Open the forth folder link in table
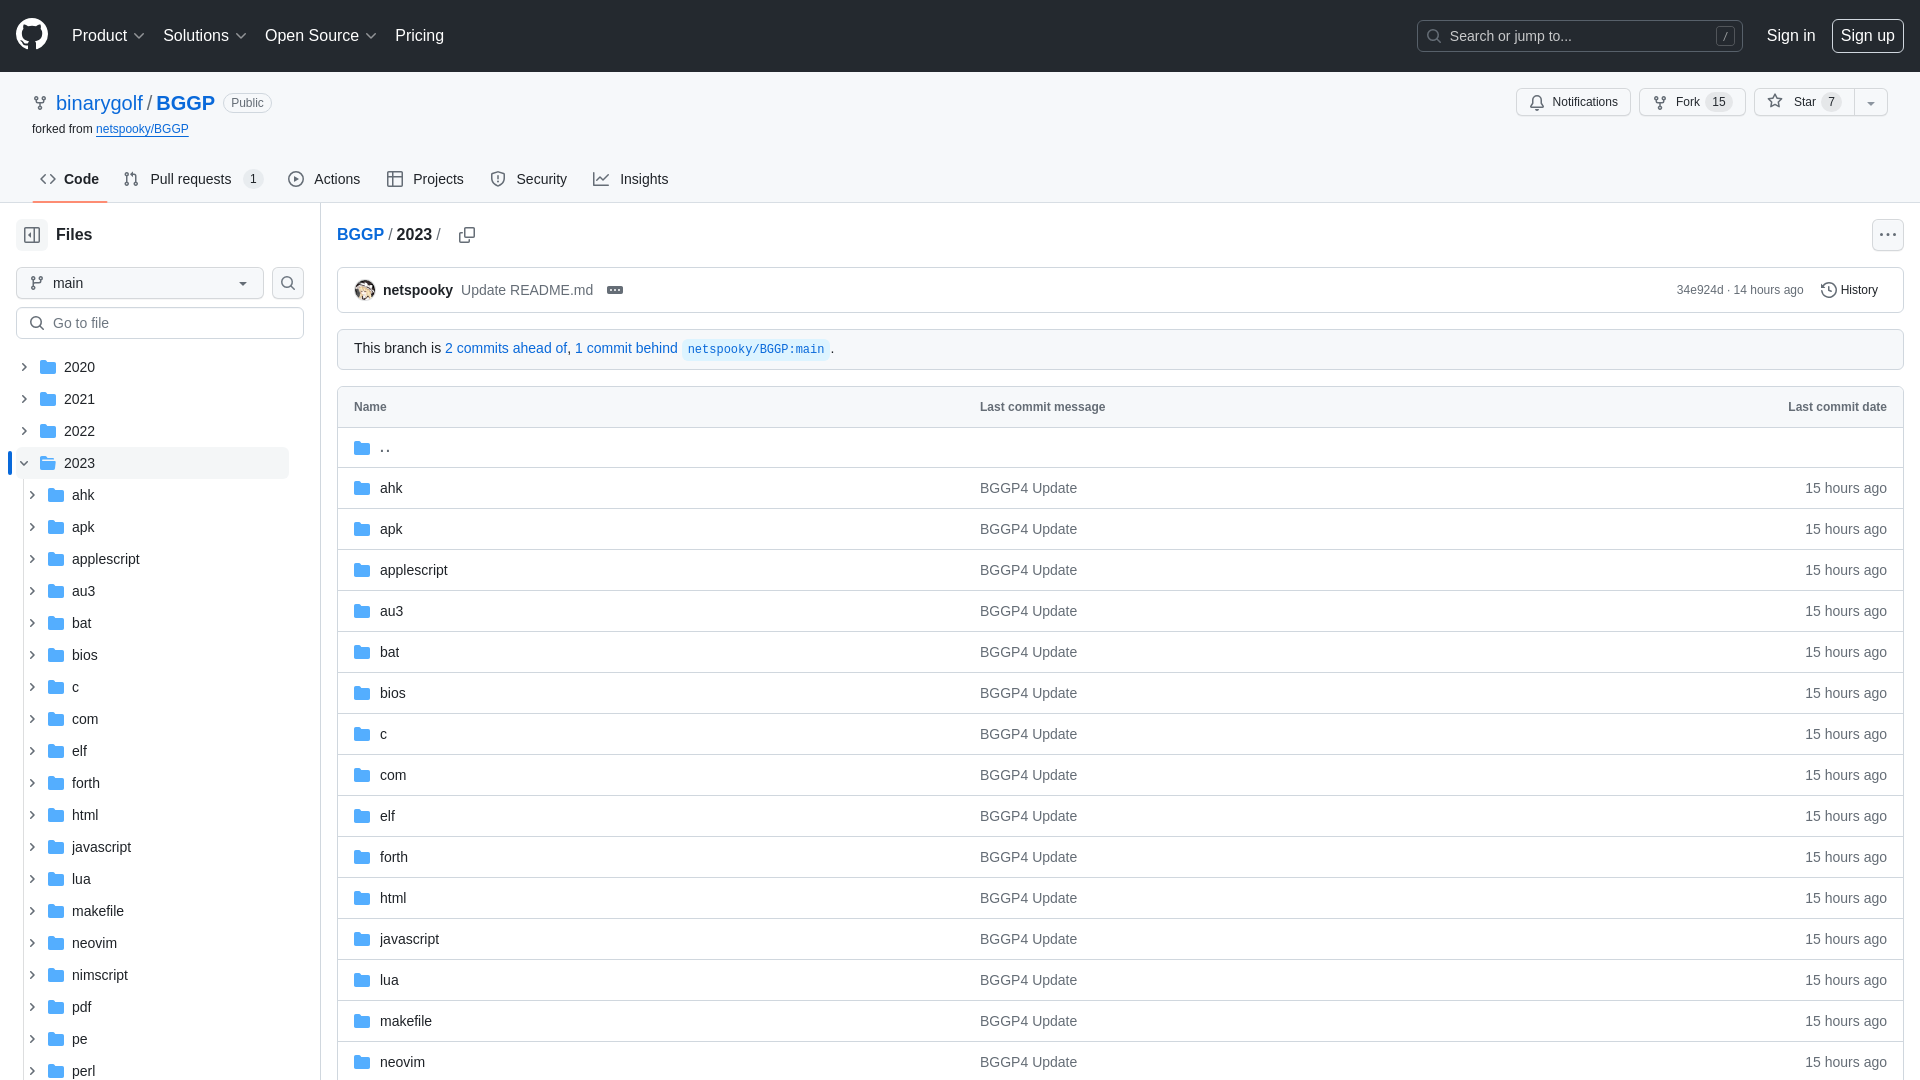Image resolution: width=1920 pixels, height=1080 pixels. [394, 857]
